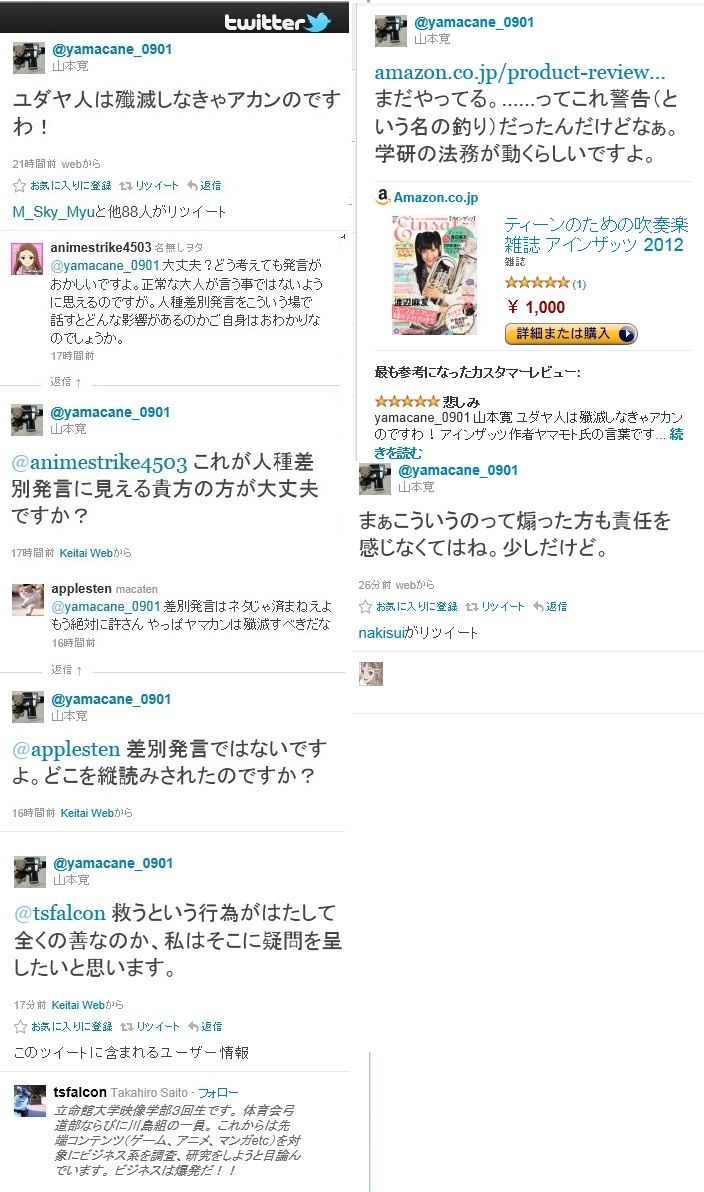Click the nakisui retweeter avatar image
Image resolution: width=704 pixels, height=1192 pixels.
pyautogui.click(x=371, y=674)
